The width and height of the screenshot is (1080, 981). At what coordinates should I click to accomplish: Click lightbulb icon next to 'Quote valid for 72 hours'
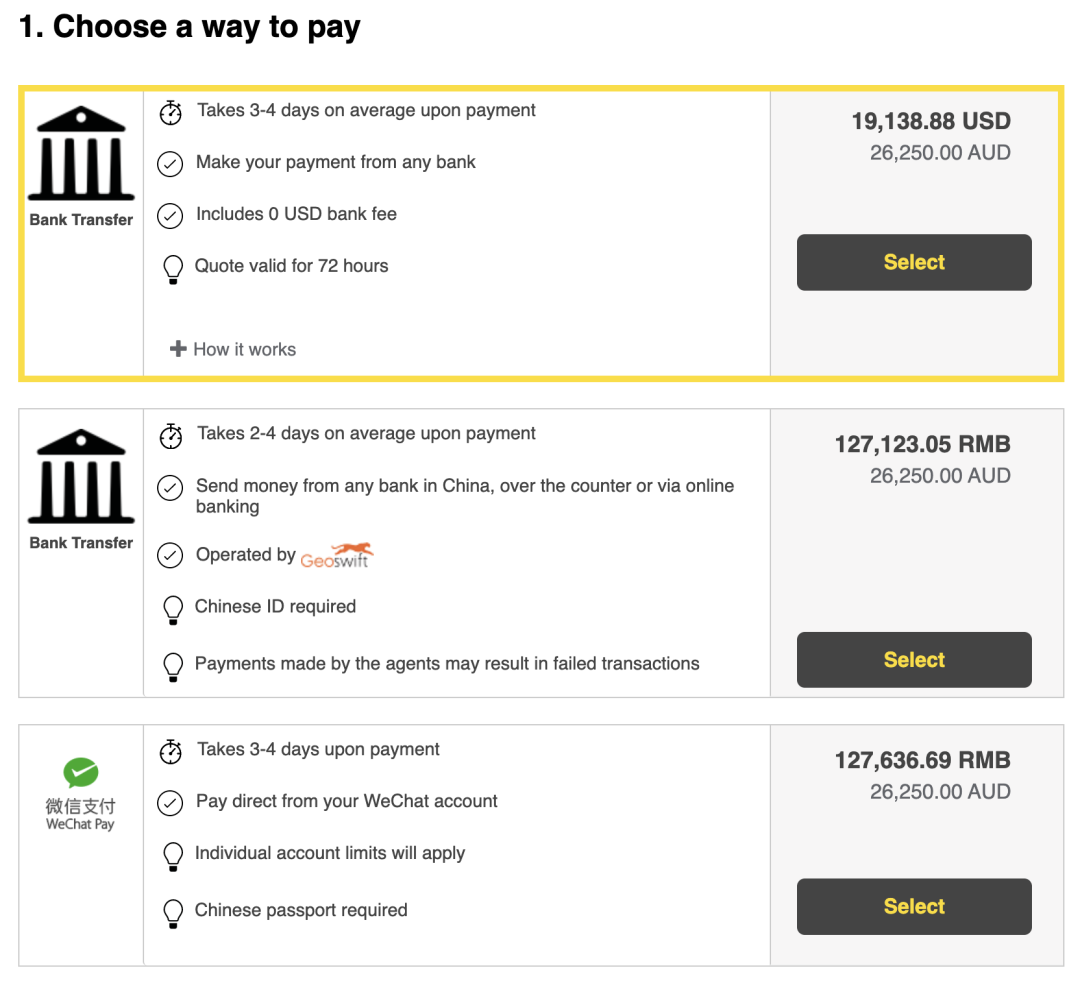tap(172, 268)
